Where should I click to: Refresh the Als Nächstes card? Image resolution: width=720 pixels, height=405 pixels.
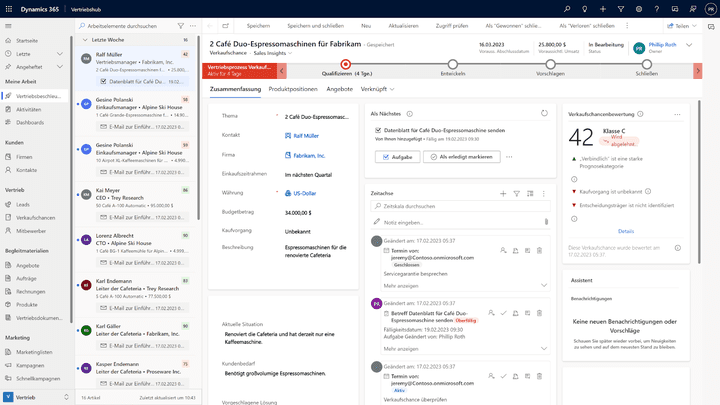click(544, 115)
